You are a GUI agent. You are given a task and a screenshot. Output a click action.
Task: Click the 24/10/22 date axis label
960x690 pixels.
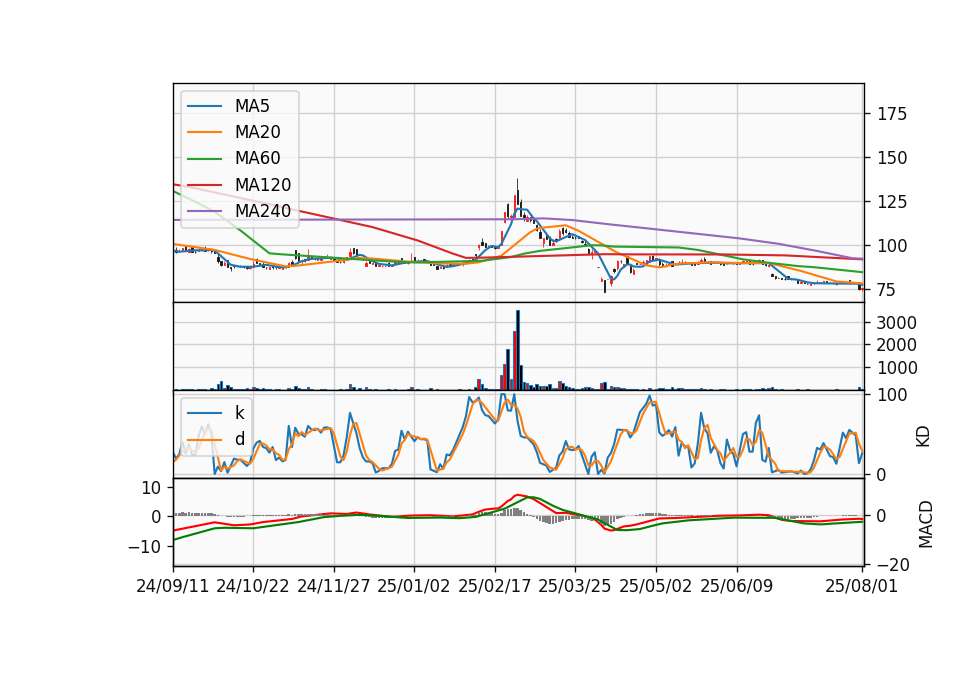[x=253, y=587]
